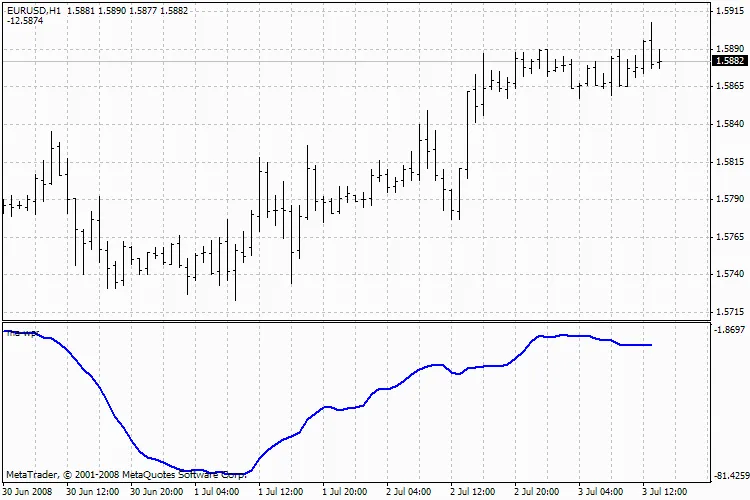Click the MetaTrader MetaQuotes copyright text
Screen dimensions: 750x500
pos(125,474)
